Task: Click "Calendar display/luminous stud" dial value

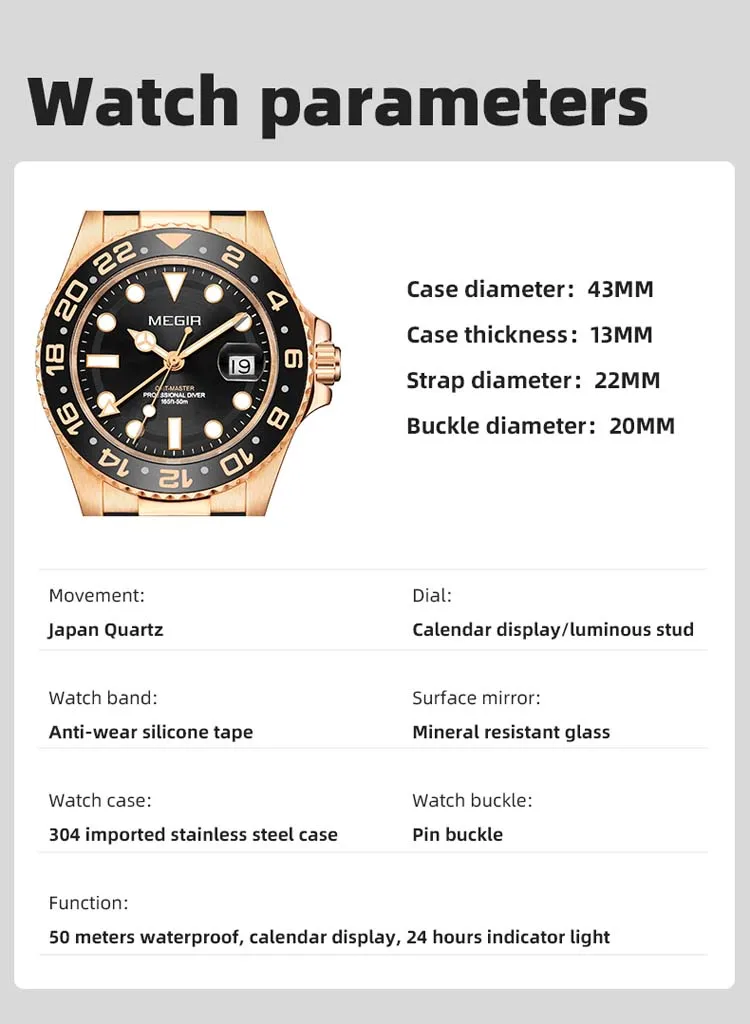Action: [553, 630]
